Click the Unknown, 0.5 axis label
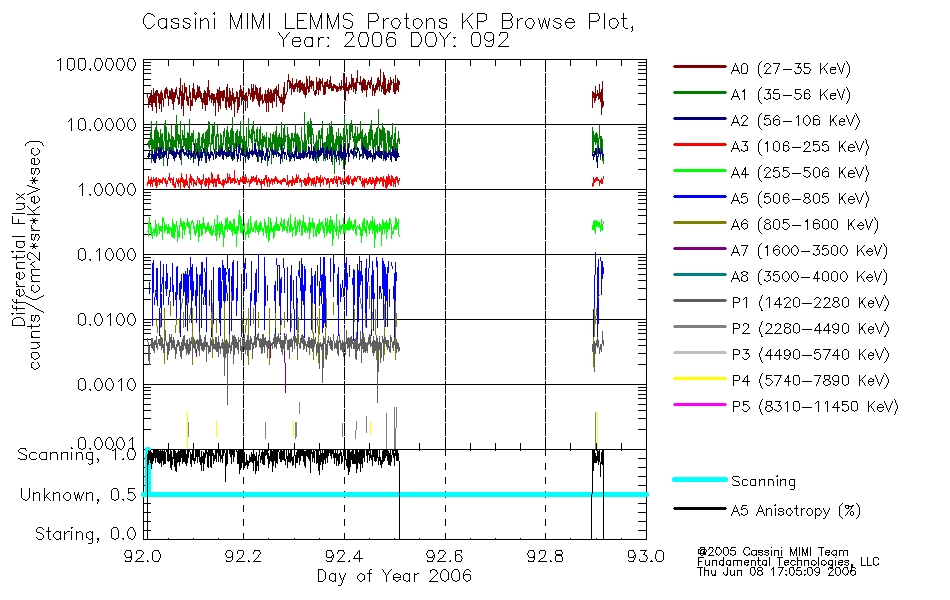This screenshot has height=600, width=950. point(78,495)
